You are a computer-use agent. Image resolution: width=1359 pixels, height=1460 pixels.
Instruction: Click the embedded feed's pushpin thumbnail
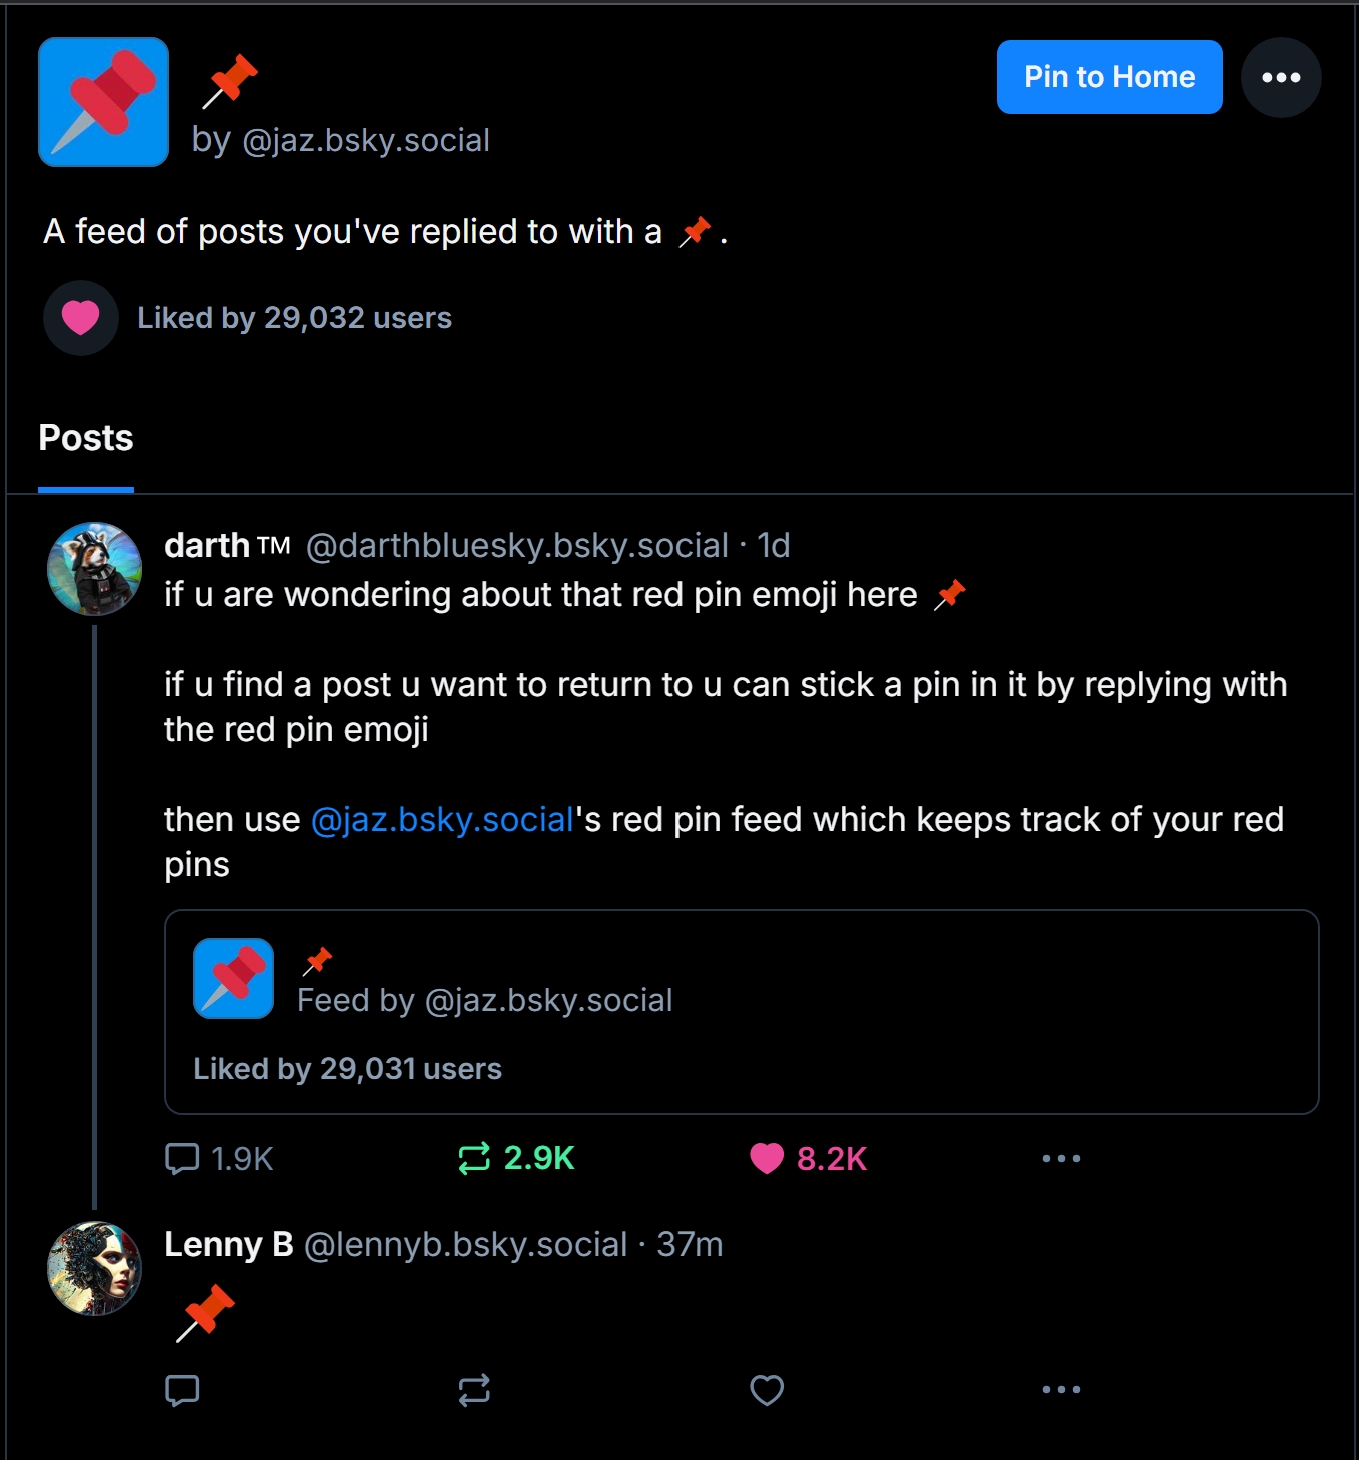click(x=233, y=978)
